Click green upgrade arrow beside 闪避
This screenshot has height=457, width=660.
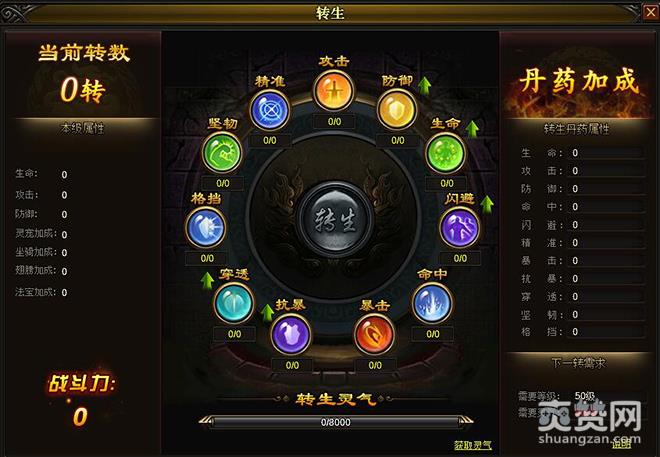click(x=487, y=205)
